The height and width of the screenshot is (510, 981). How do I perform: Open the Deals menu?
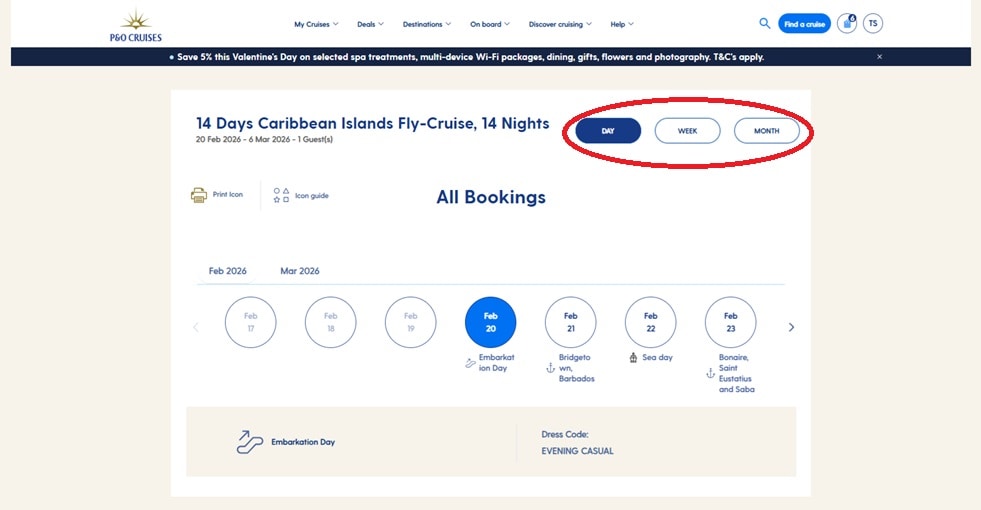pos(370,24)
